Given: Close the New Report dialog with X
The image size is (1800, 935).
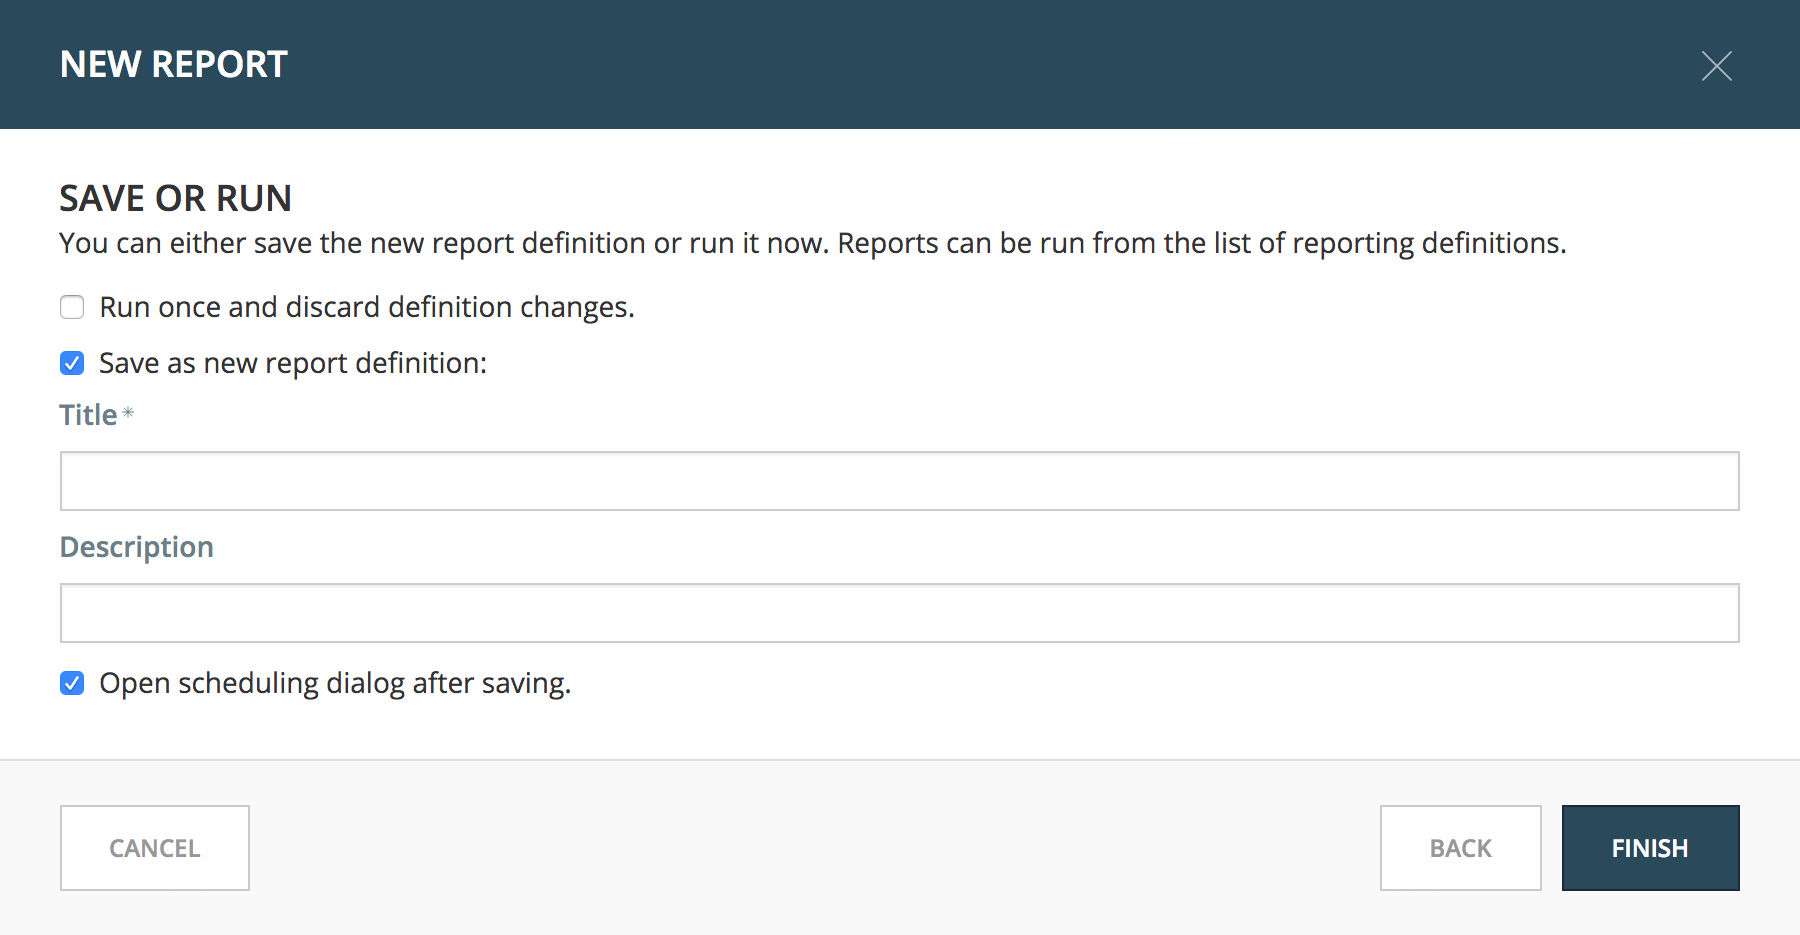Looking at the screenshot, I should (x=1717, y=66).
